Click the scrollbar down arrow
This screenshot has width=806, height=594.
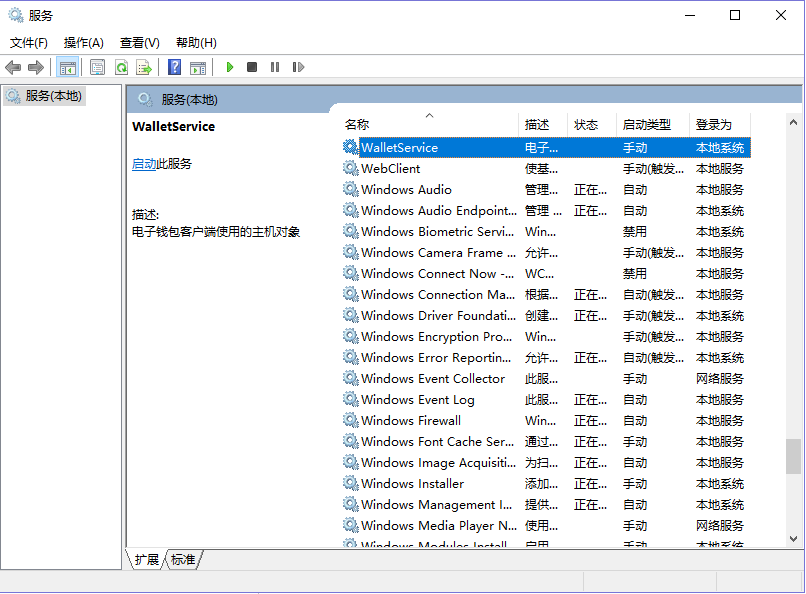[x=793, y=539]
